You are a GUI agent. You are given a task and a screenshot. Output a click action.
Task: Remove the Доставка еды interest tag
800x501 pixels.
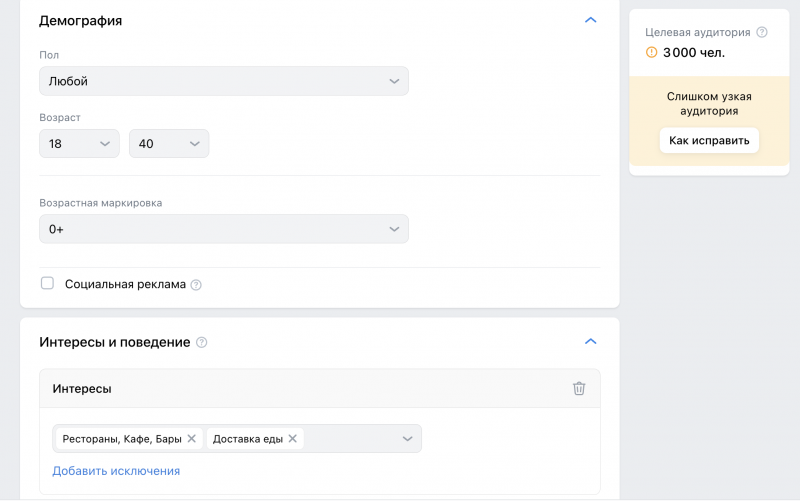point(292,439)
